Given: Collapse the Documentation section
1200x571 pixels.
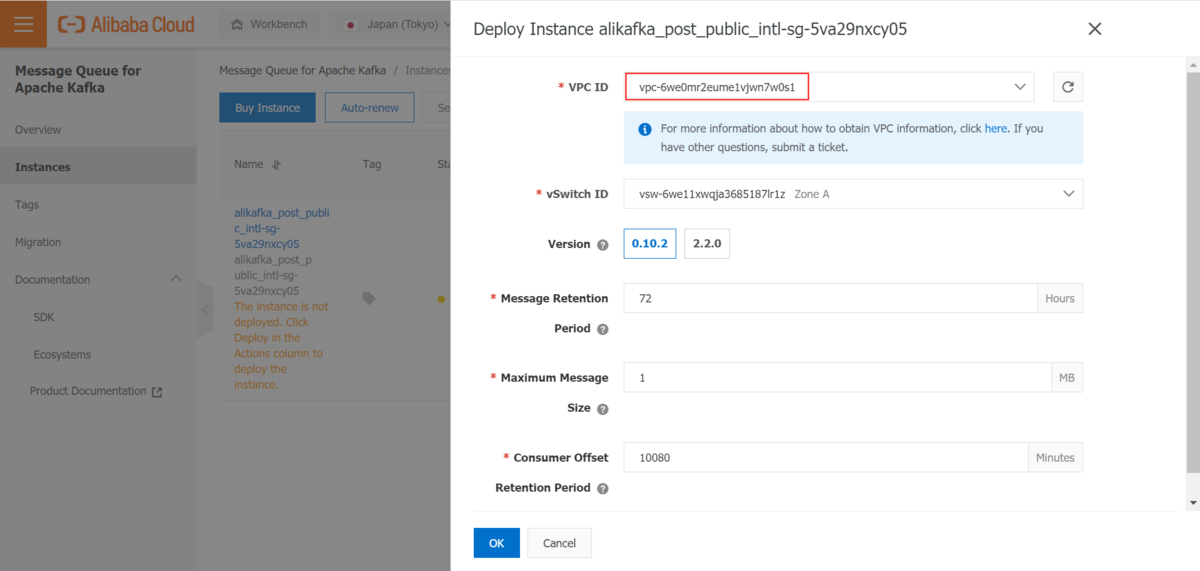Looking at the screenshot, I should coord(177,279).
